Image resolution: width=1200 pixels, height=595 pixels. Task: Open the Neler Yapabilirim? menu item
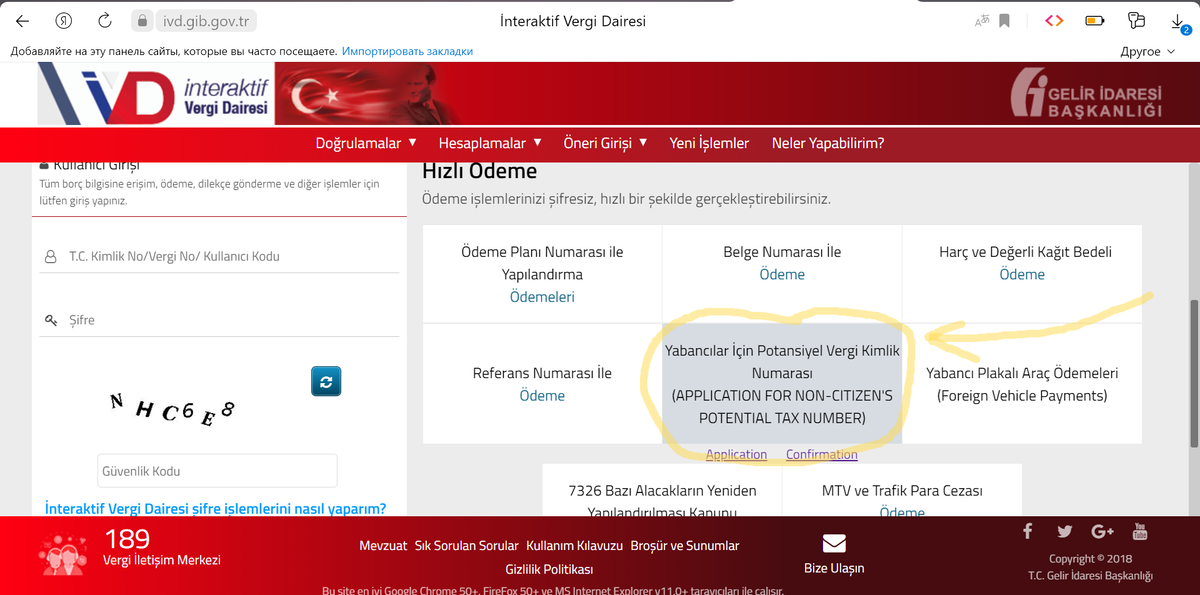(828, 143)
